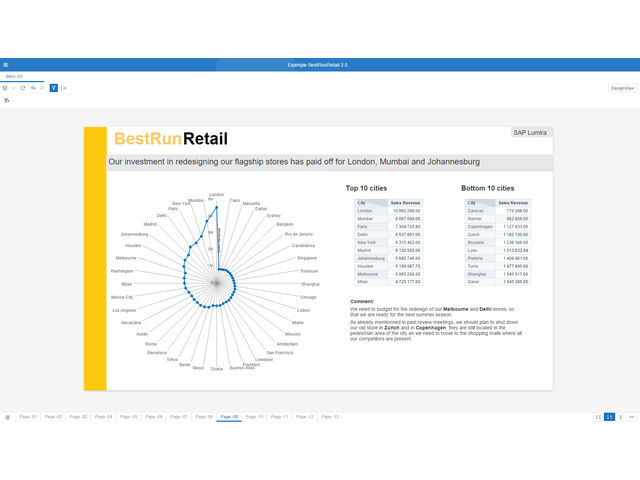The height and width of the screenshot is (480, 640).
Task: Click the Undo arrow icon
Action: (x=33, y=88)
